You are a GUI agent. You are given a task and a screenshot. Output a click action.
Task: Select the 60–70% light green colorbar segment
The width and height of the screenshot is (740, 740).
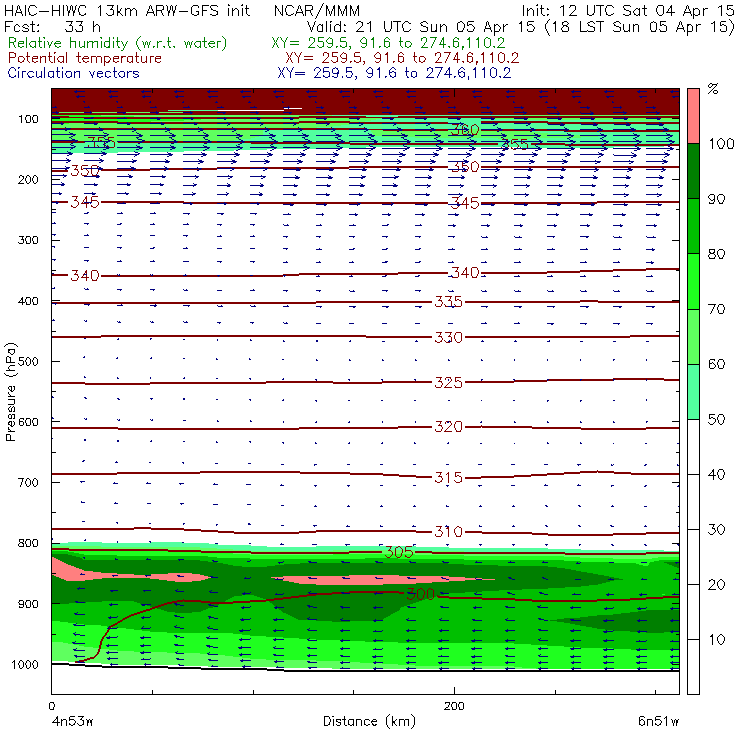coord(693,336)
